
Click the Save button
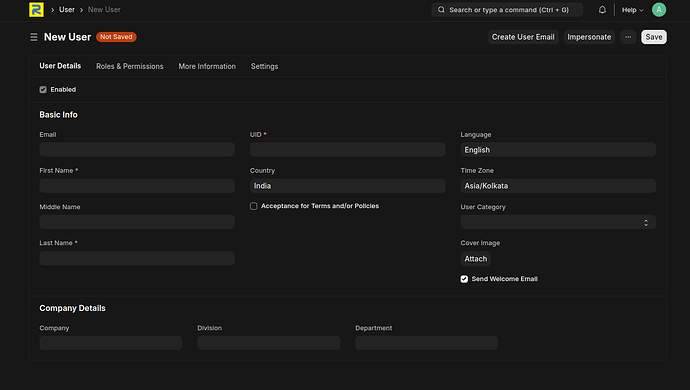click(x=654, y=37)
